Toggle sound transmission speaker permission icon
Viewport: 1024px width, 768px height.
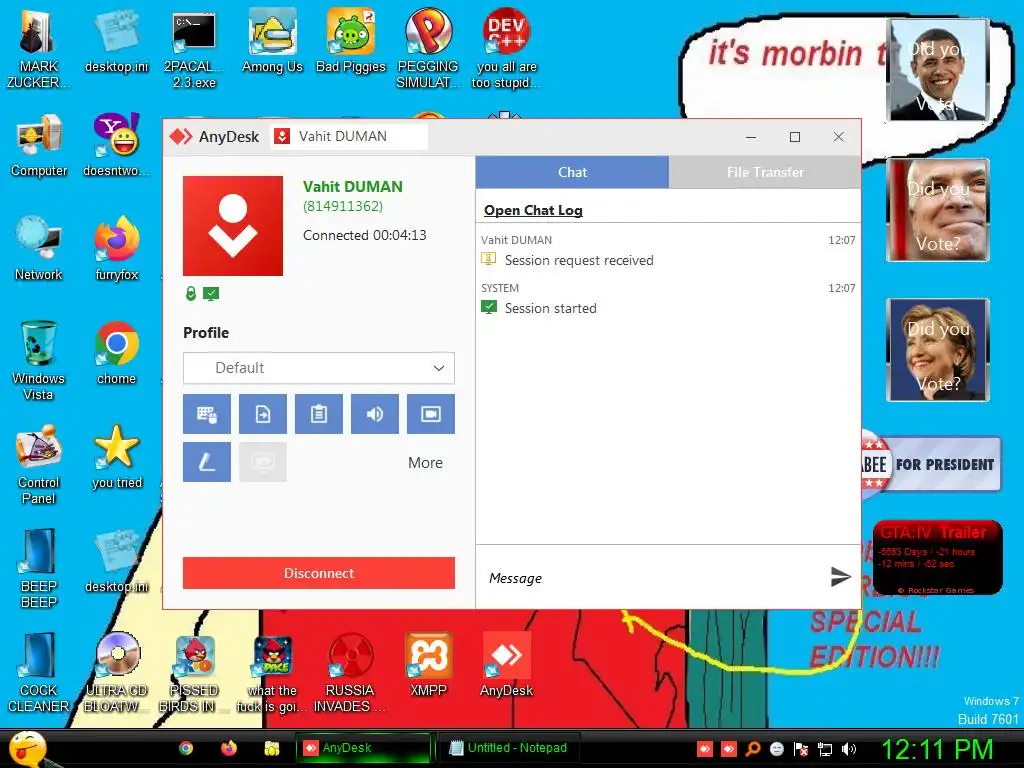tap(375, 414)
